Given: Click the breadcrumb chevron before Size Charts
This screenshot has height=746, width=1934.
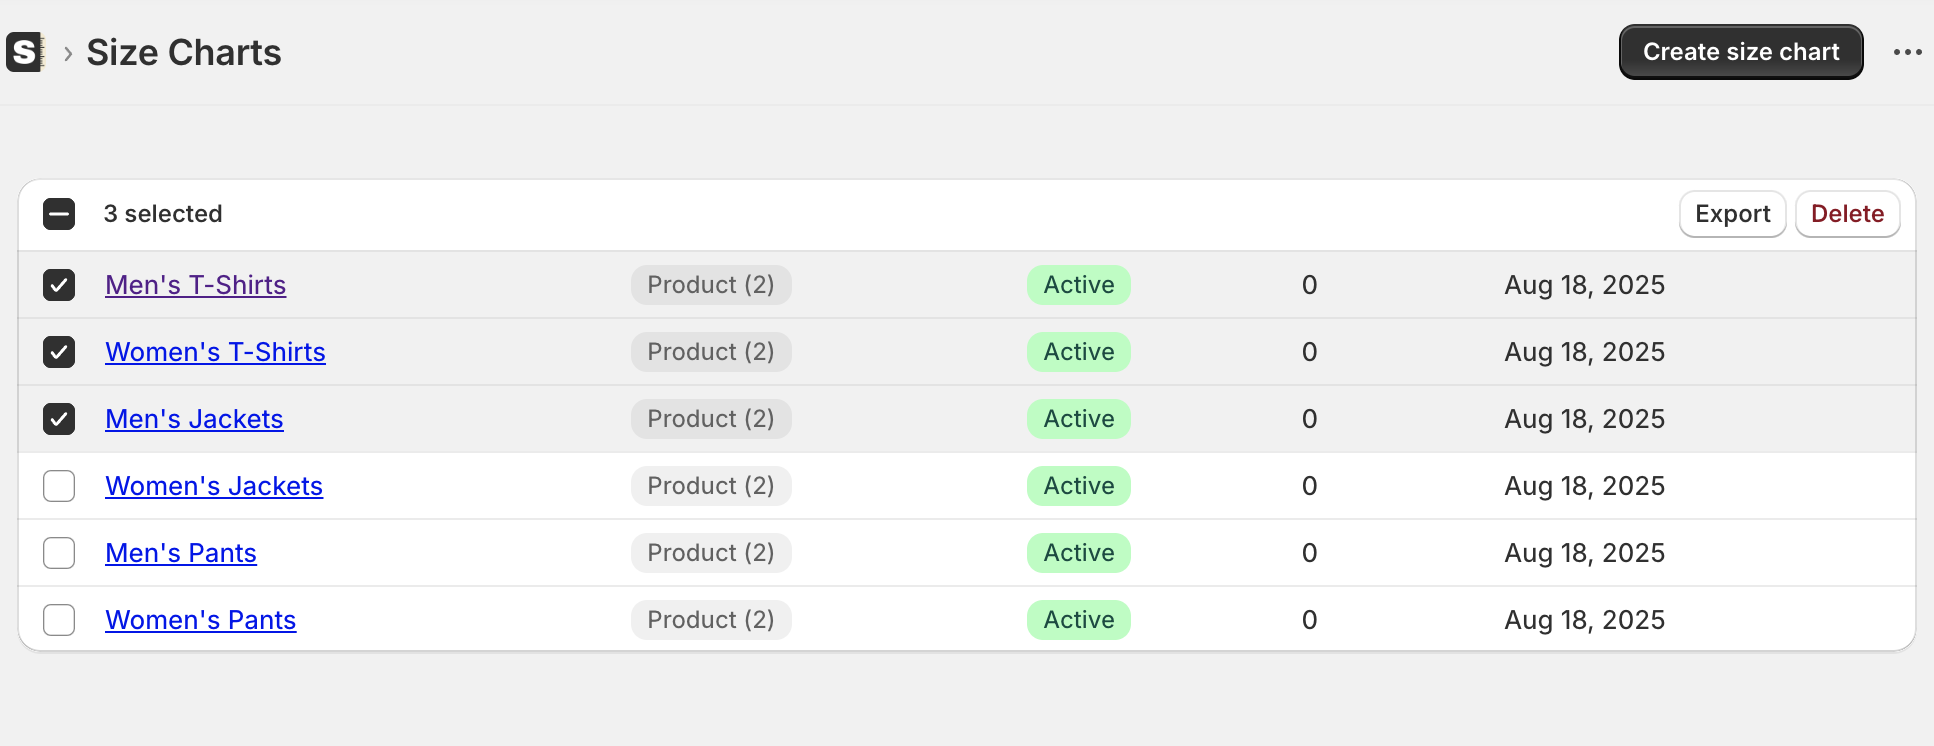Looking at the screenshot, I should [68, 53].
